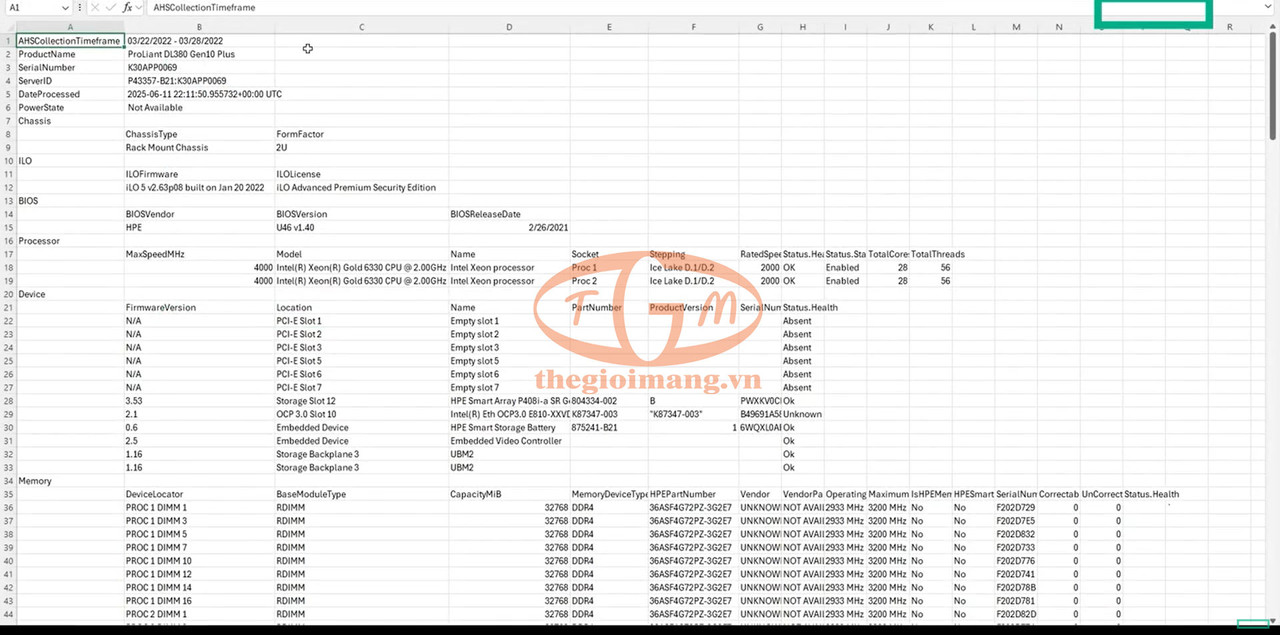Select row 16 header
The image size is (1280, 635).
pos(7,241)
